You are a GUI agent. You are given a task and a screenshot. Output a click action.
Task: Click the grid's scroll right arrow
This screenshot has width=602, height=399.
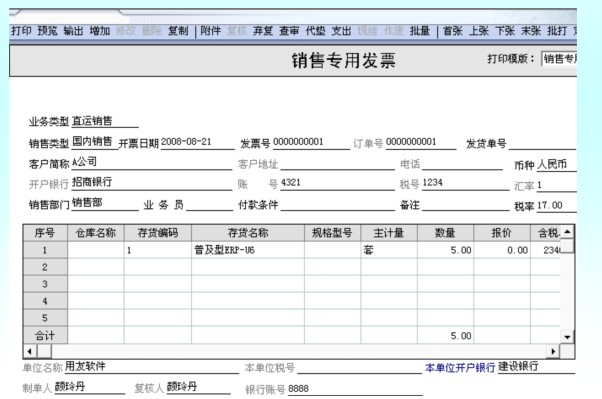pos(553,351)
